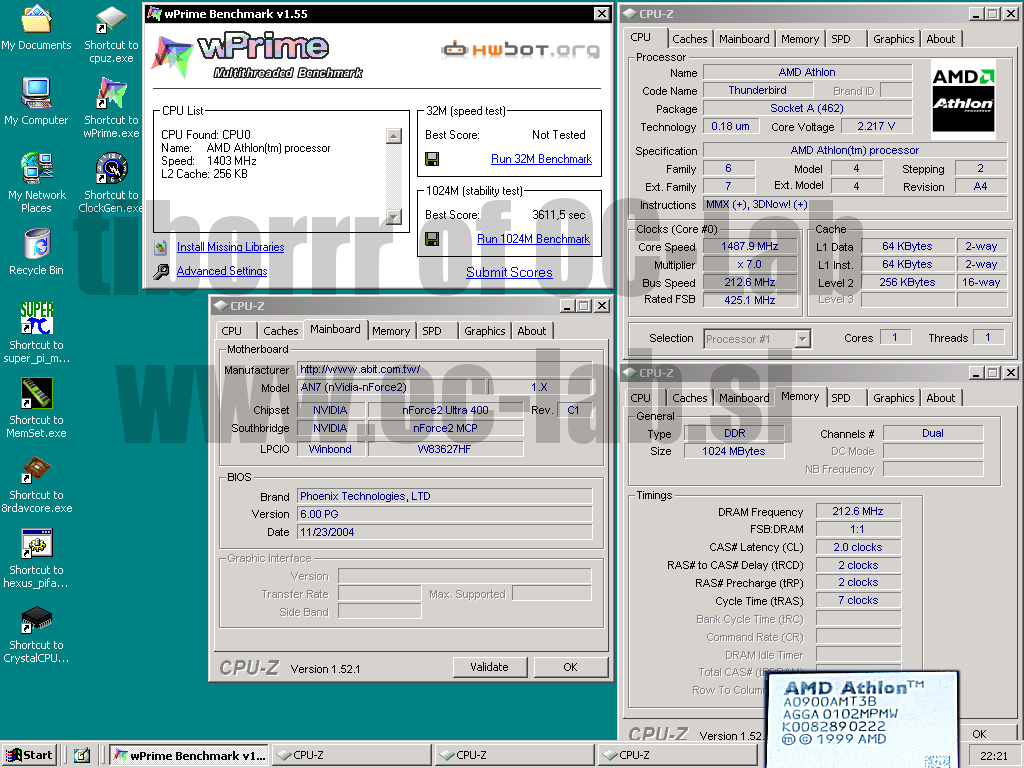The image size is (1024, 768).
Task: Click the Install Missing Libraries icon
Action: pos(161,247)
